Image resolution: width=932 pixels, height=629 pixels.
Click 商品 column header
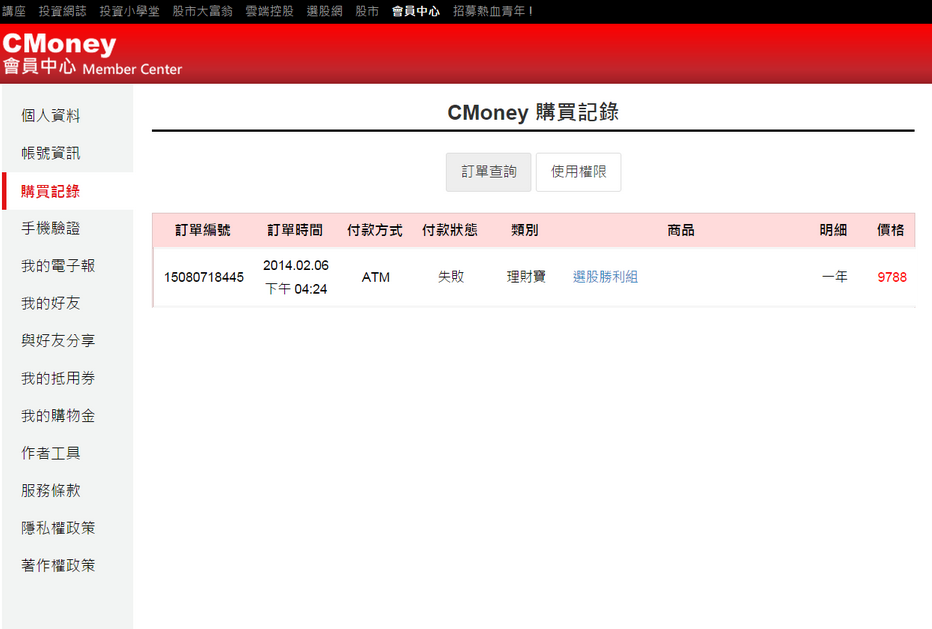click(681, 230)
